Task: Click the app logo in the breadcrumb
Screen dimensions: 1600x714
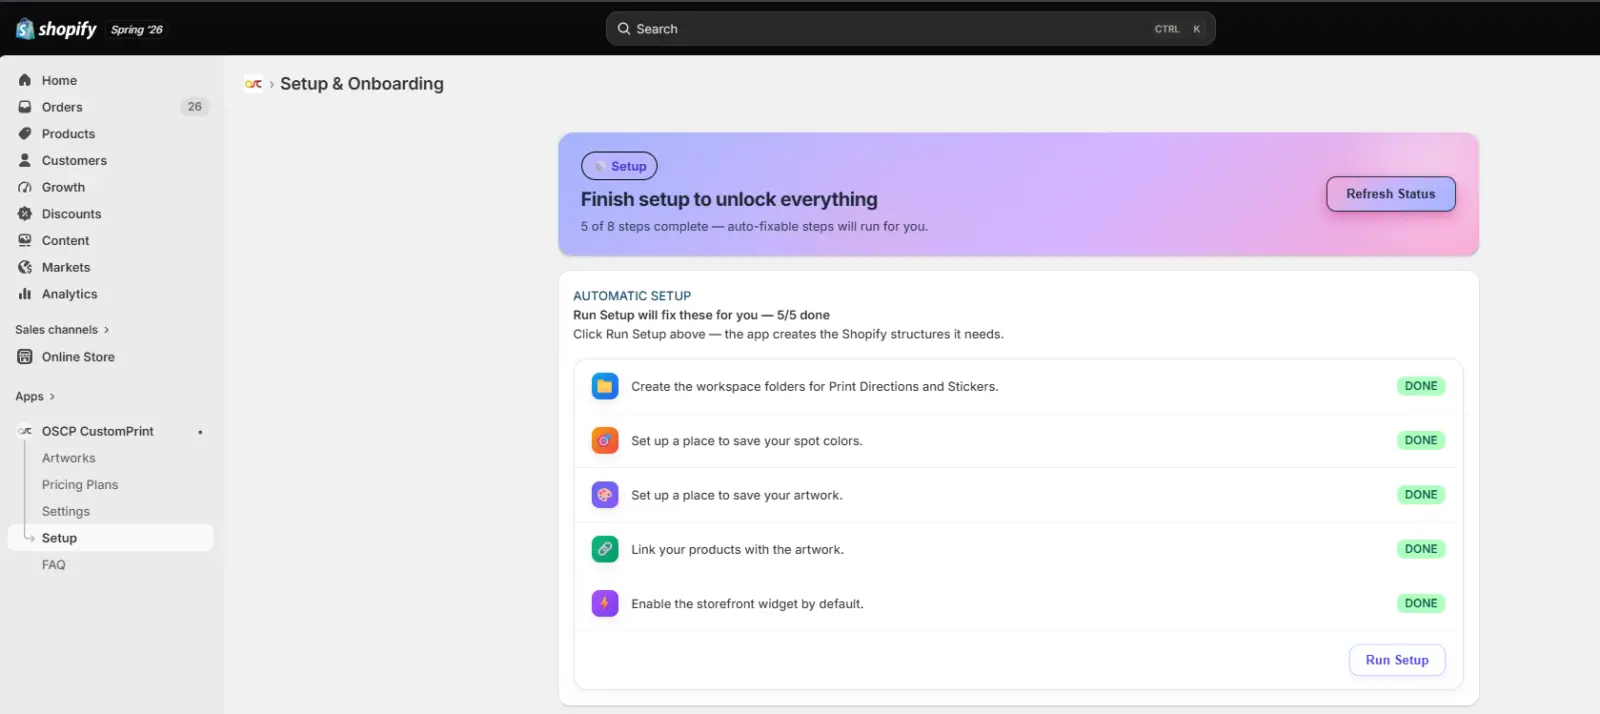Action: click(x=253, y=84)
